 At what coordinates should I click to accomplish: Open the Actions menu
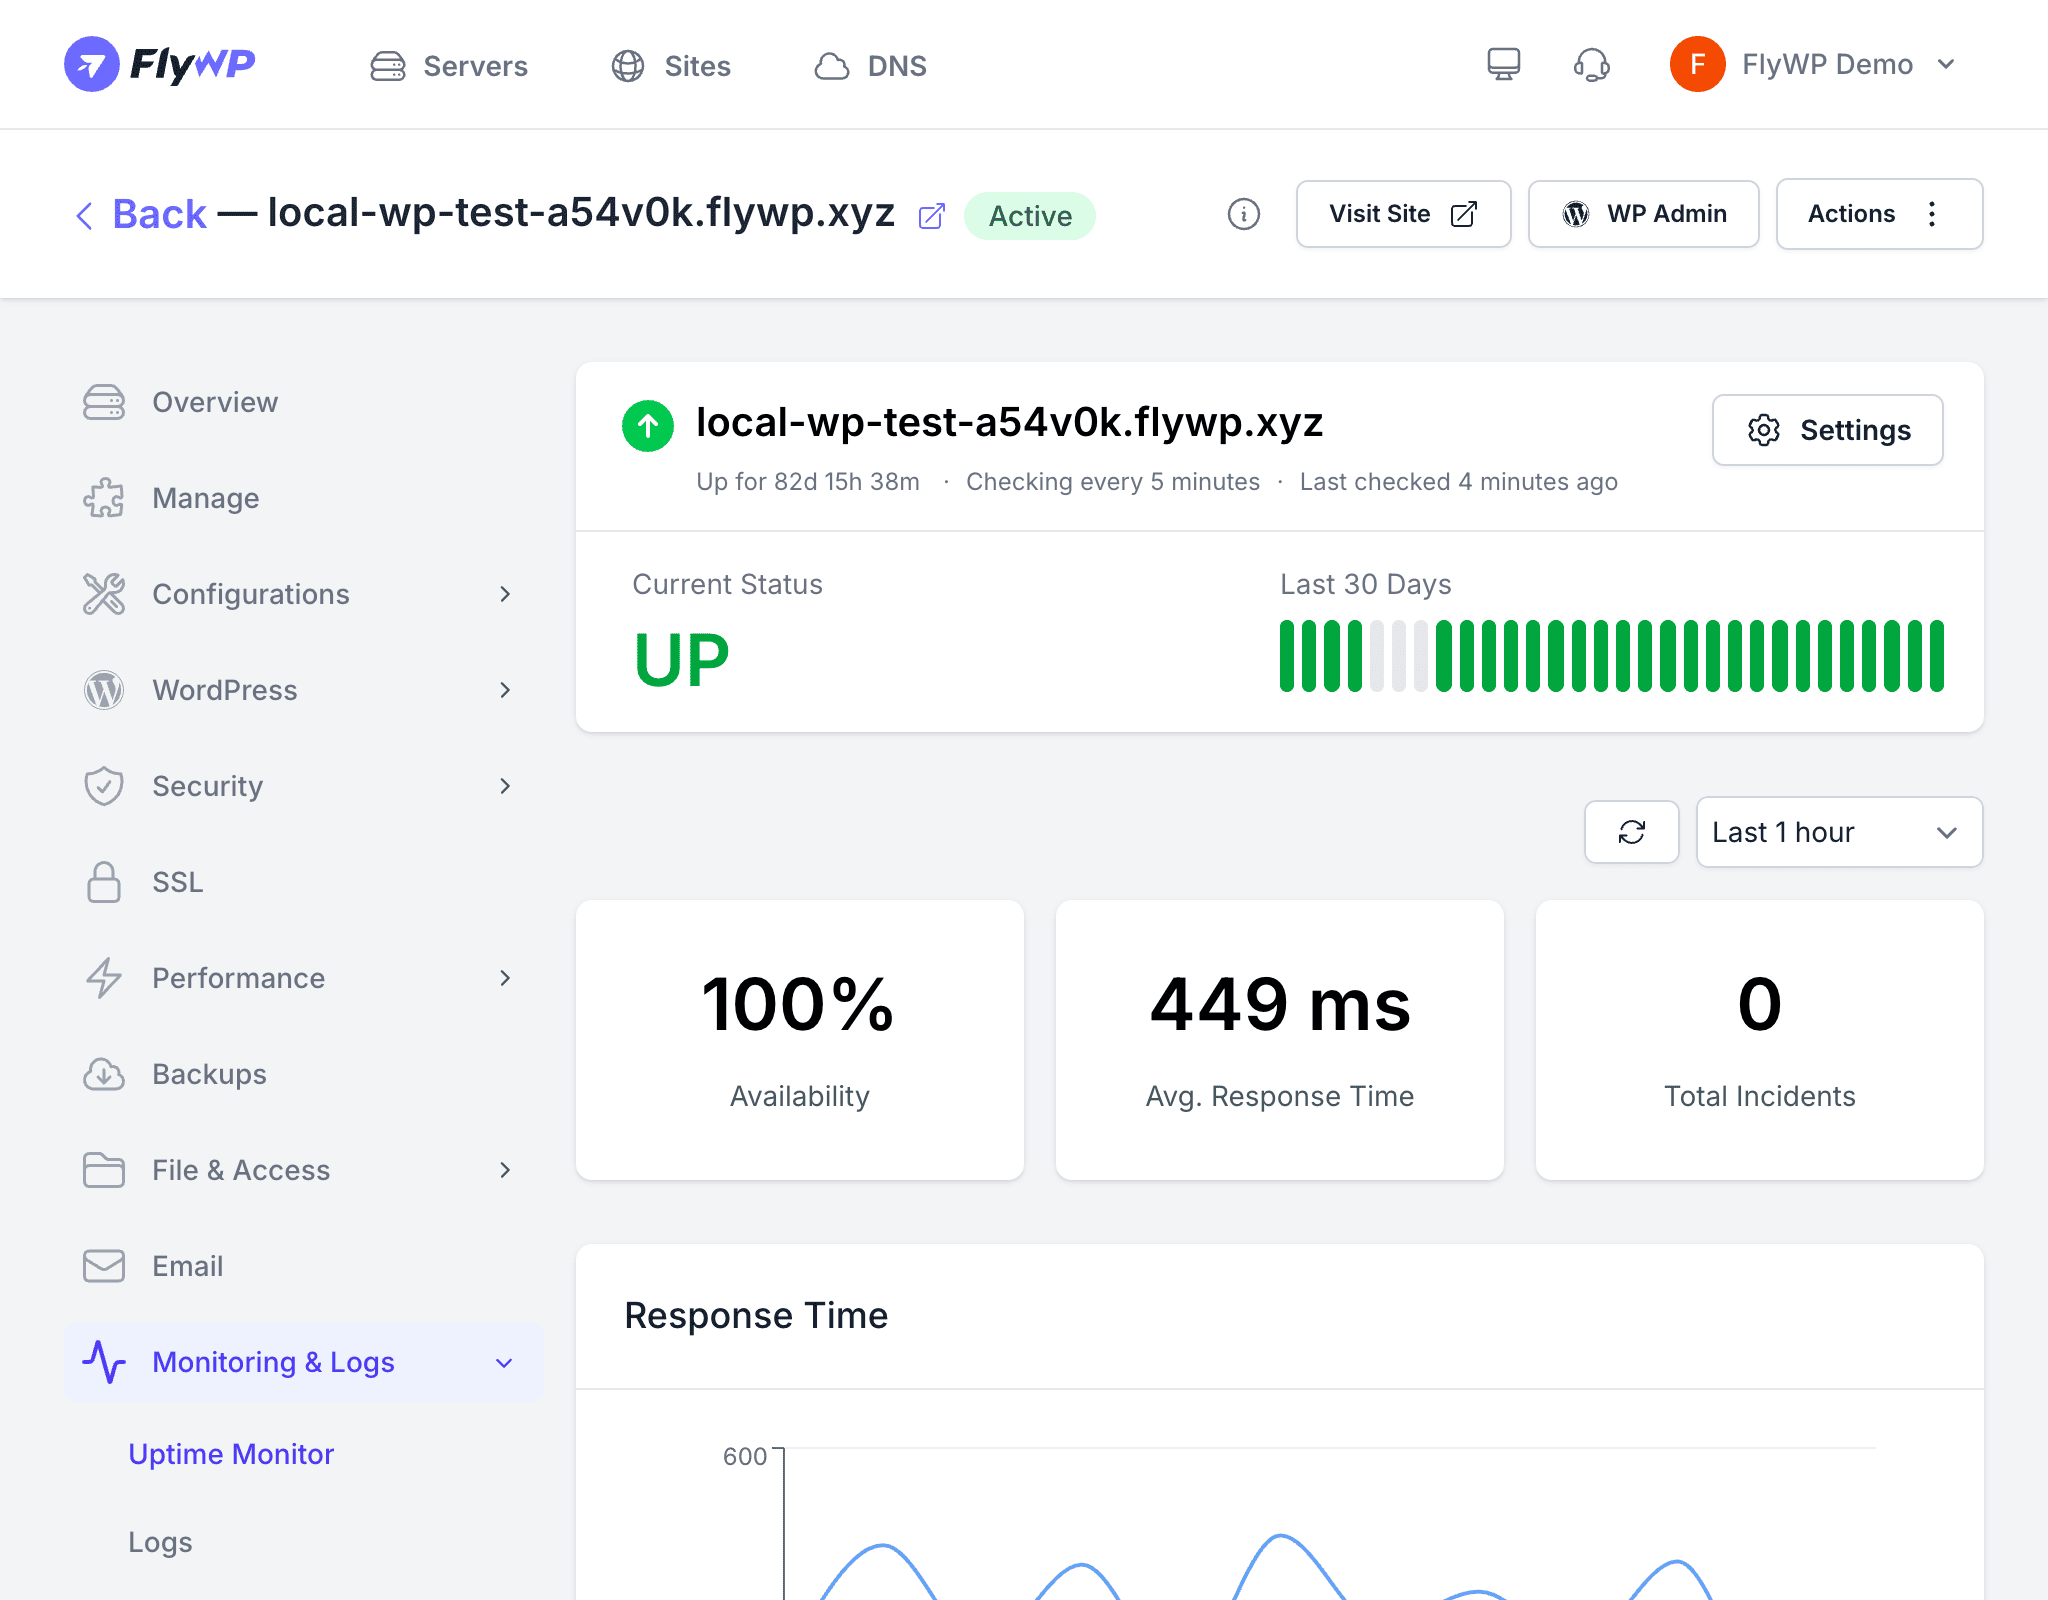click(1879, 214)
